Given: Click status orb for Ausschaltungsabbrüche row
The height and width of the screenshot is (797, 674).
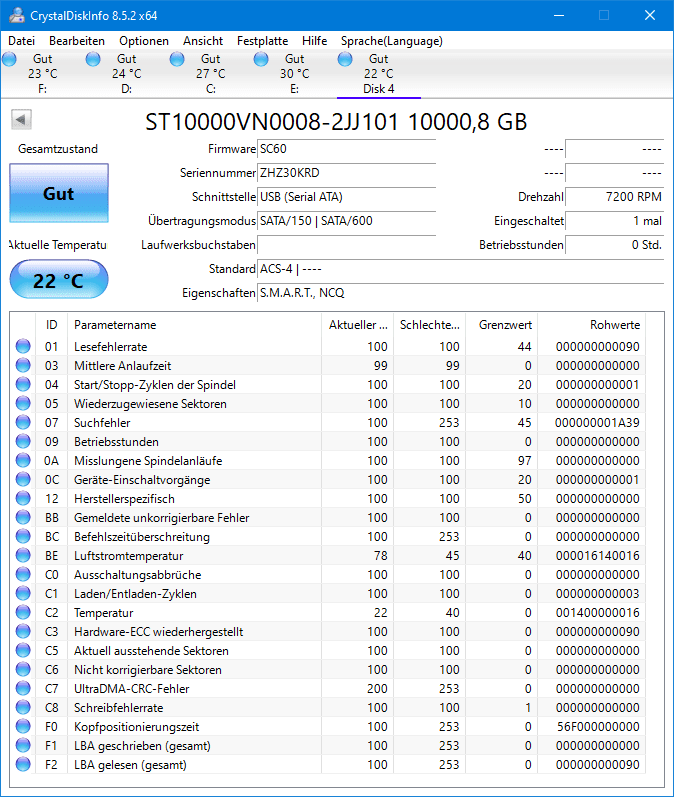Looking at the screenshot, I should coord(23,574).
